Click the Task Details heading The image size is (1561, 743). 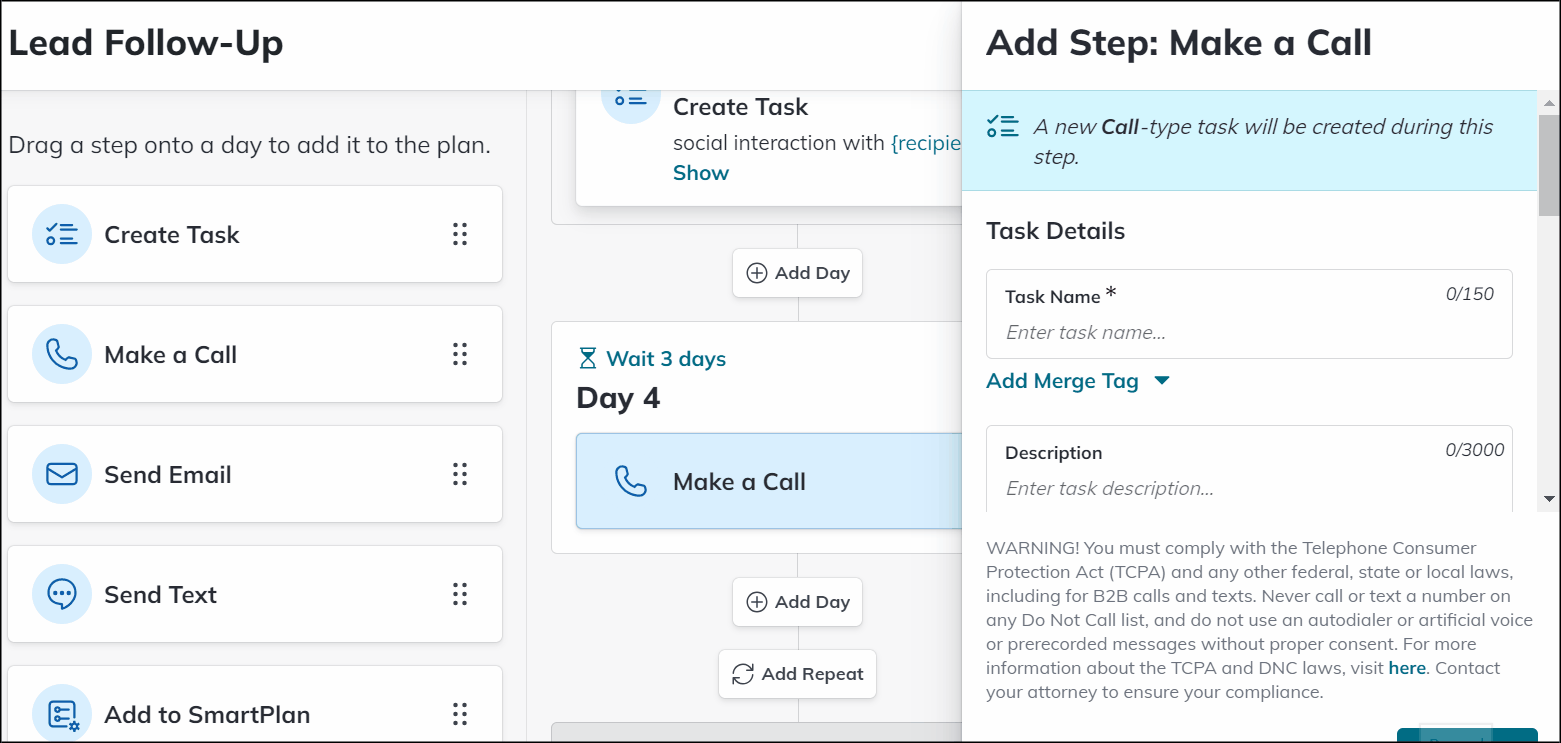tap(1055, 231)
